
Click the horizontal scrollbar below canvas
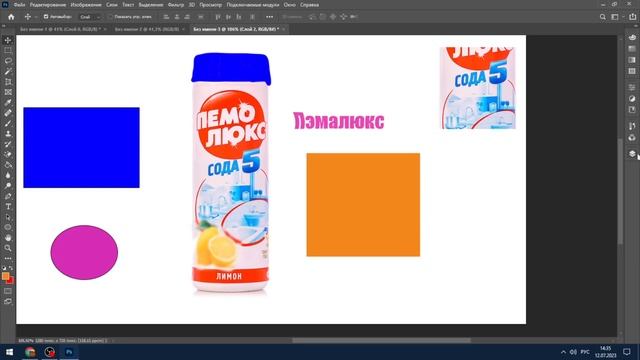coord(382,340)
